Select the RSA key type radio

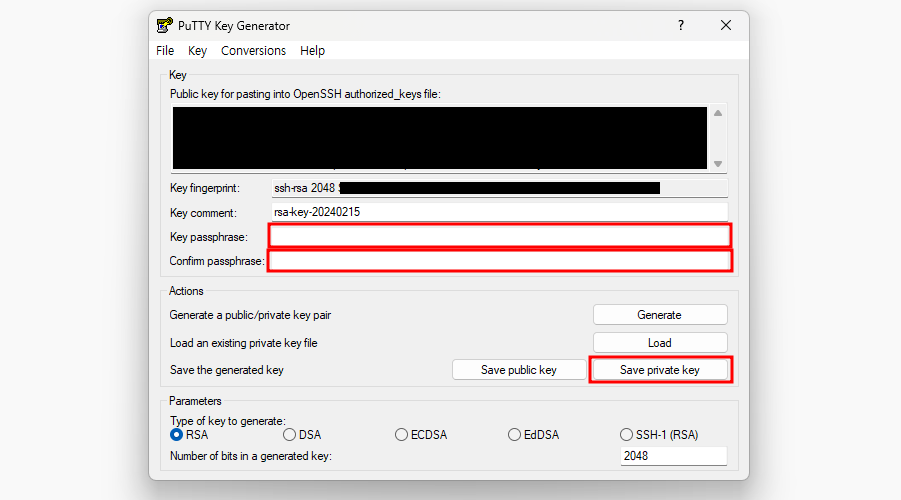pos(176,434)
